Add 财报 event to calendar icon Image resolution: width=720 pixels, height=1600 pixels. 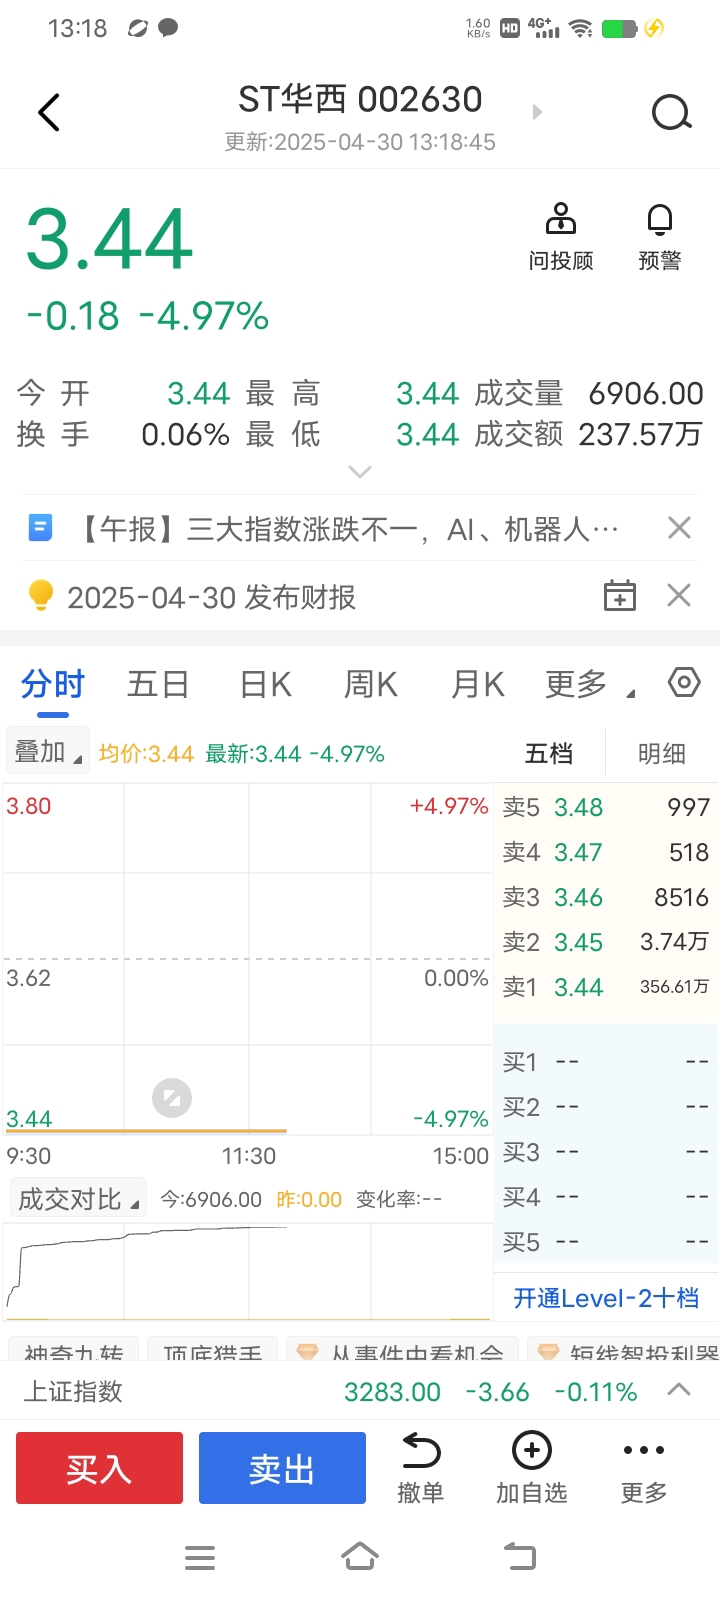point(620,596)
